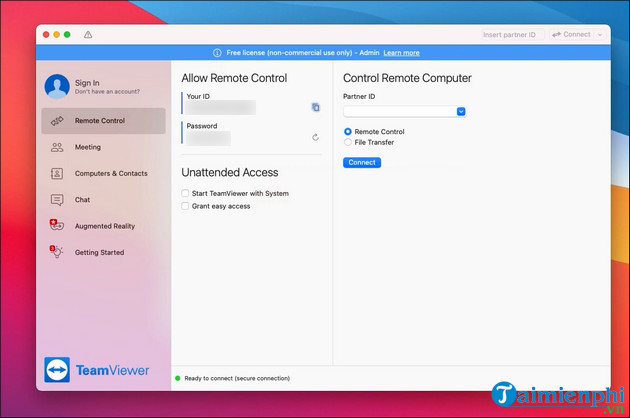
Task: Click the info icon in license banner
Action: pyautogui.click(x=217, y=53)
